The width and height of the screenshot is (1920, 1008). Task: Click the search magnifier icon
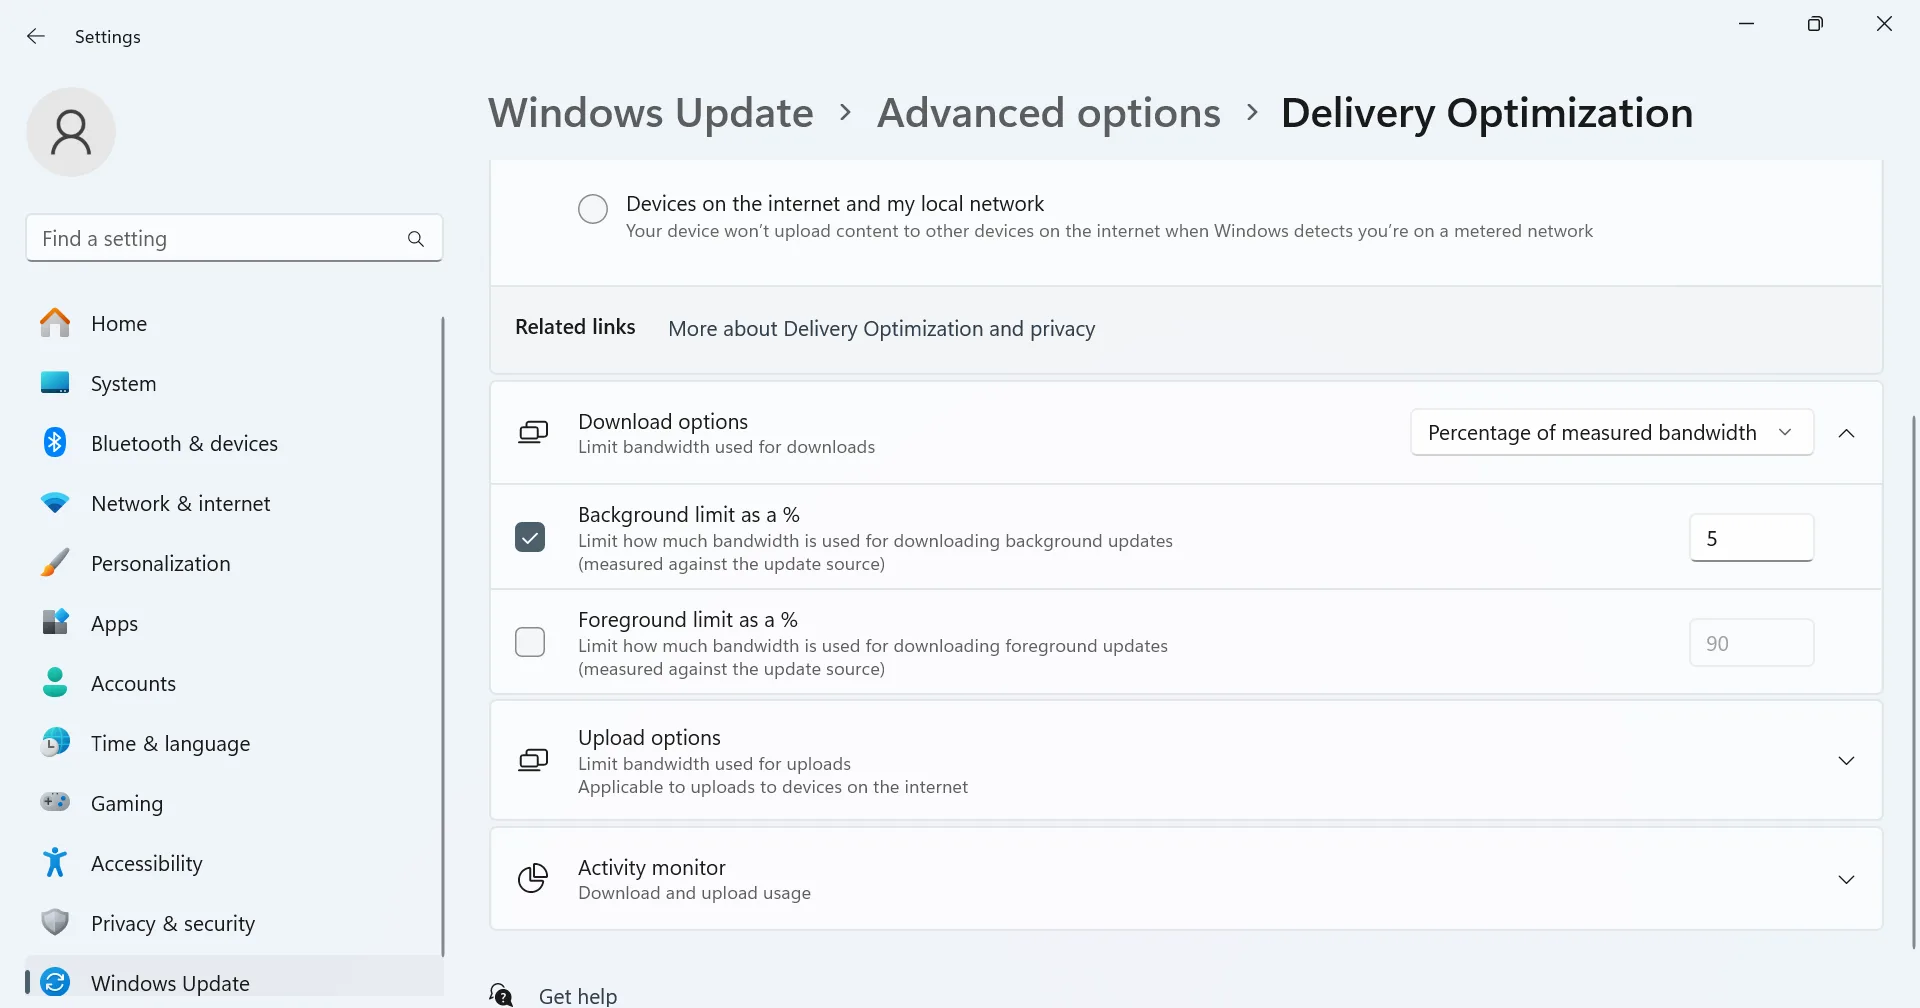click(x=416, y=239)
